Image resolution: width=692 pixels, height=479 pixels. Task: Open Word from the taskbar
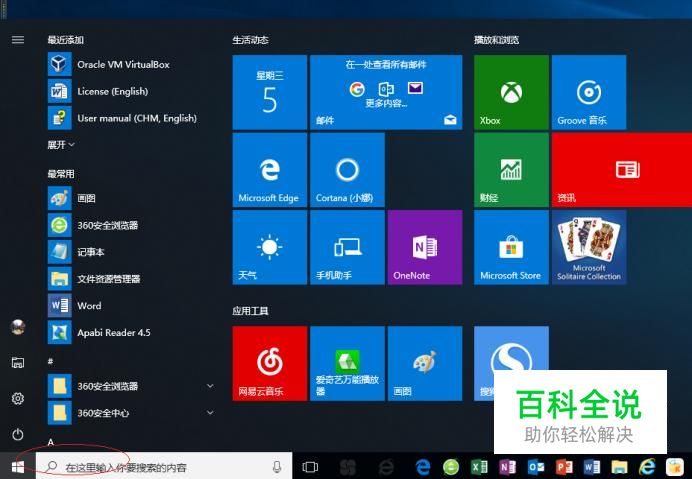(x=592, y=467)
